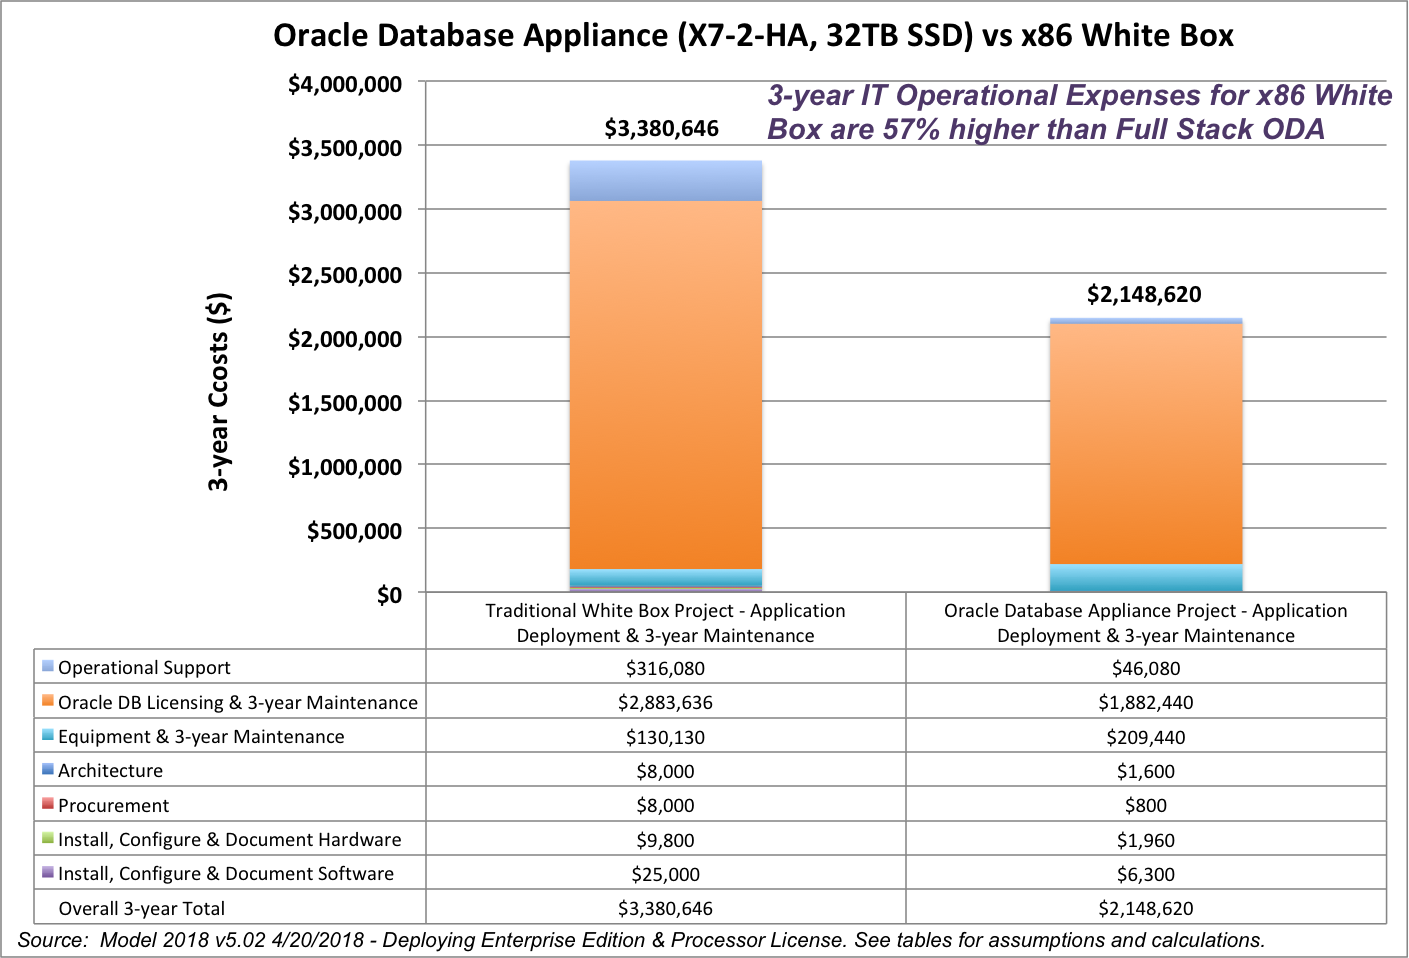Screen dimensions: 1409x958
Task: Click the Overall 3-year Total row label
Action: pyautogui.click(x=142, y=908)
